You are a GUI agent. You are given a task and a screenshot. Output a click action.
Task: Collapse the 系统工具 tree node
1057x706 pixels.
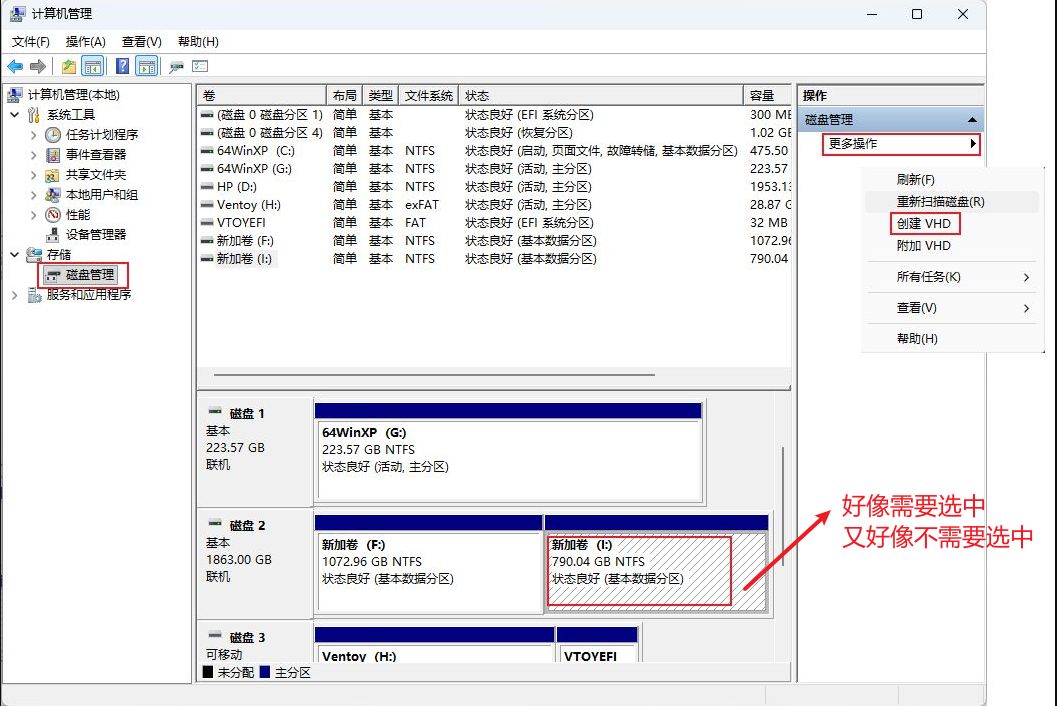(15, 115)
